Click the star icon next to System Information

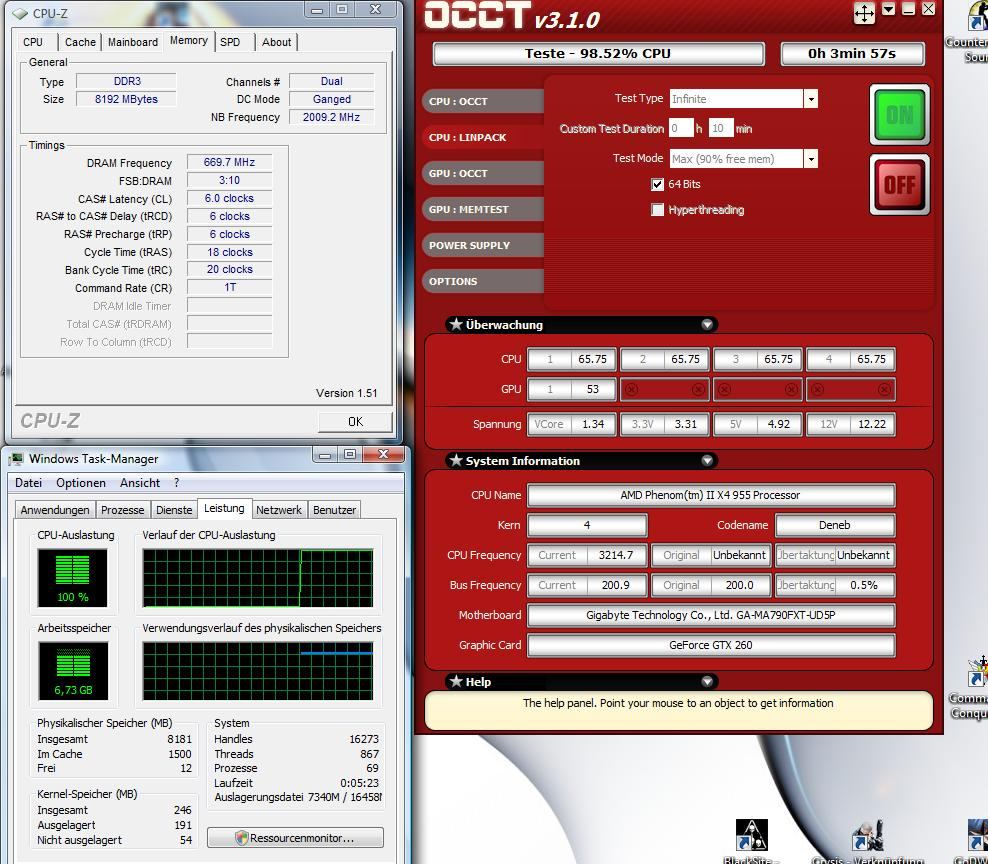pos(456,461)
